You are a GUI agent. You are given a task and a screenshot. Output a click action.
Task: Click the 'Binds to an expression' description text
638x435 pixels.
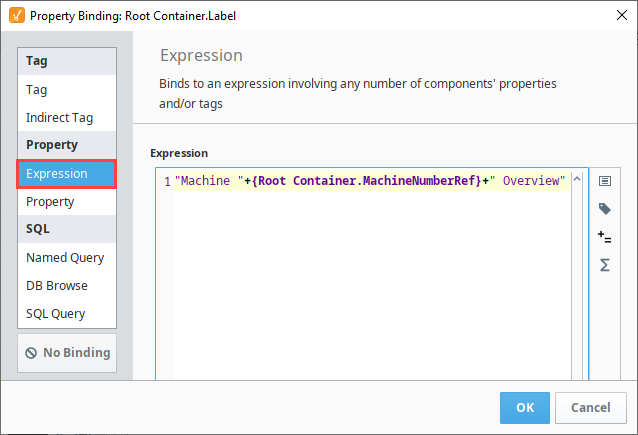[358, 94]
